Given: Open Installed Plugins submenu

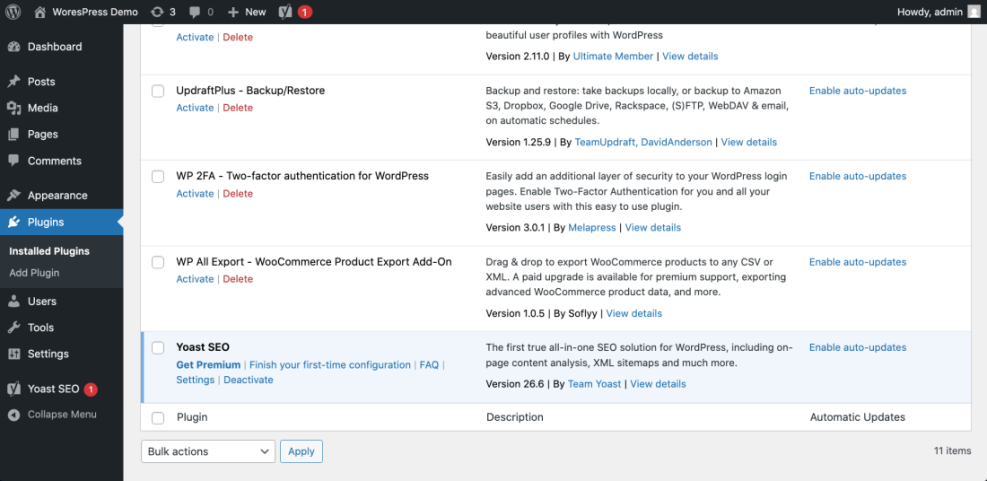Looking at the screenshot, I should [x=49, y=251].
